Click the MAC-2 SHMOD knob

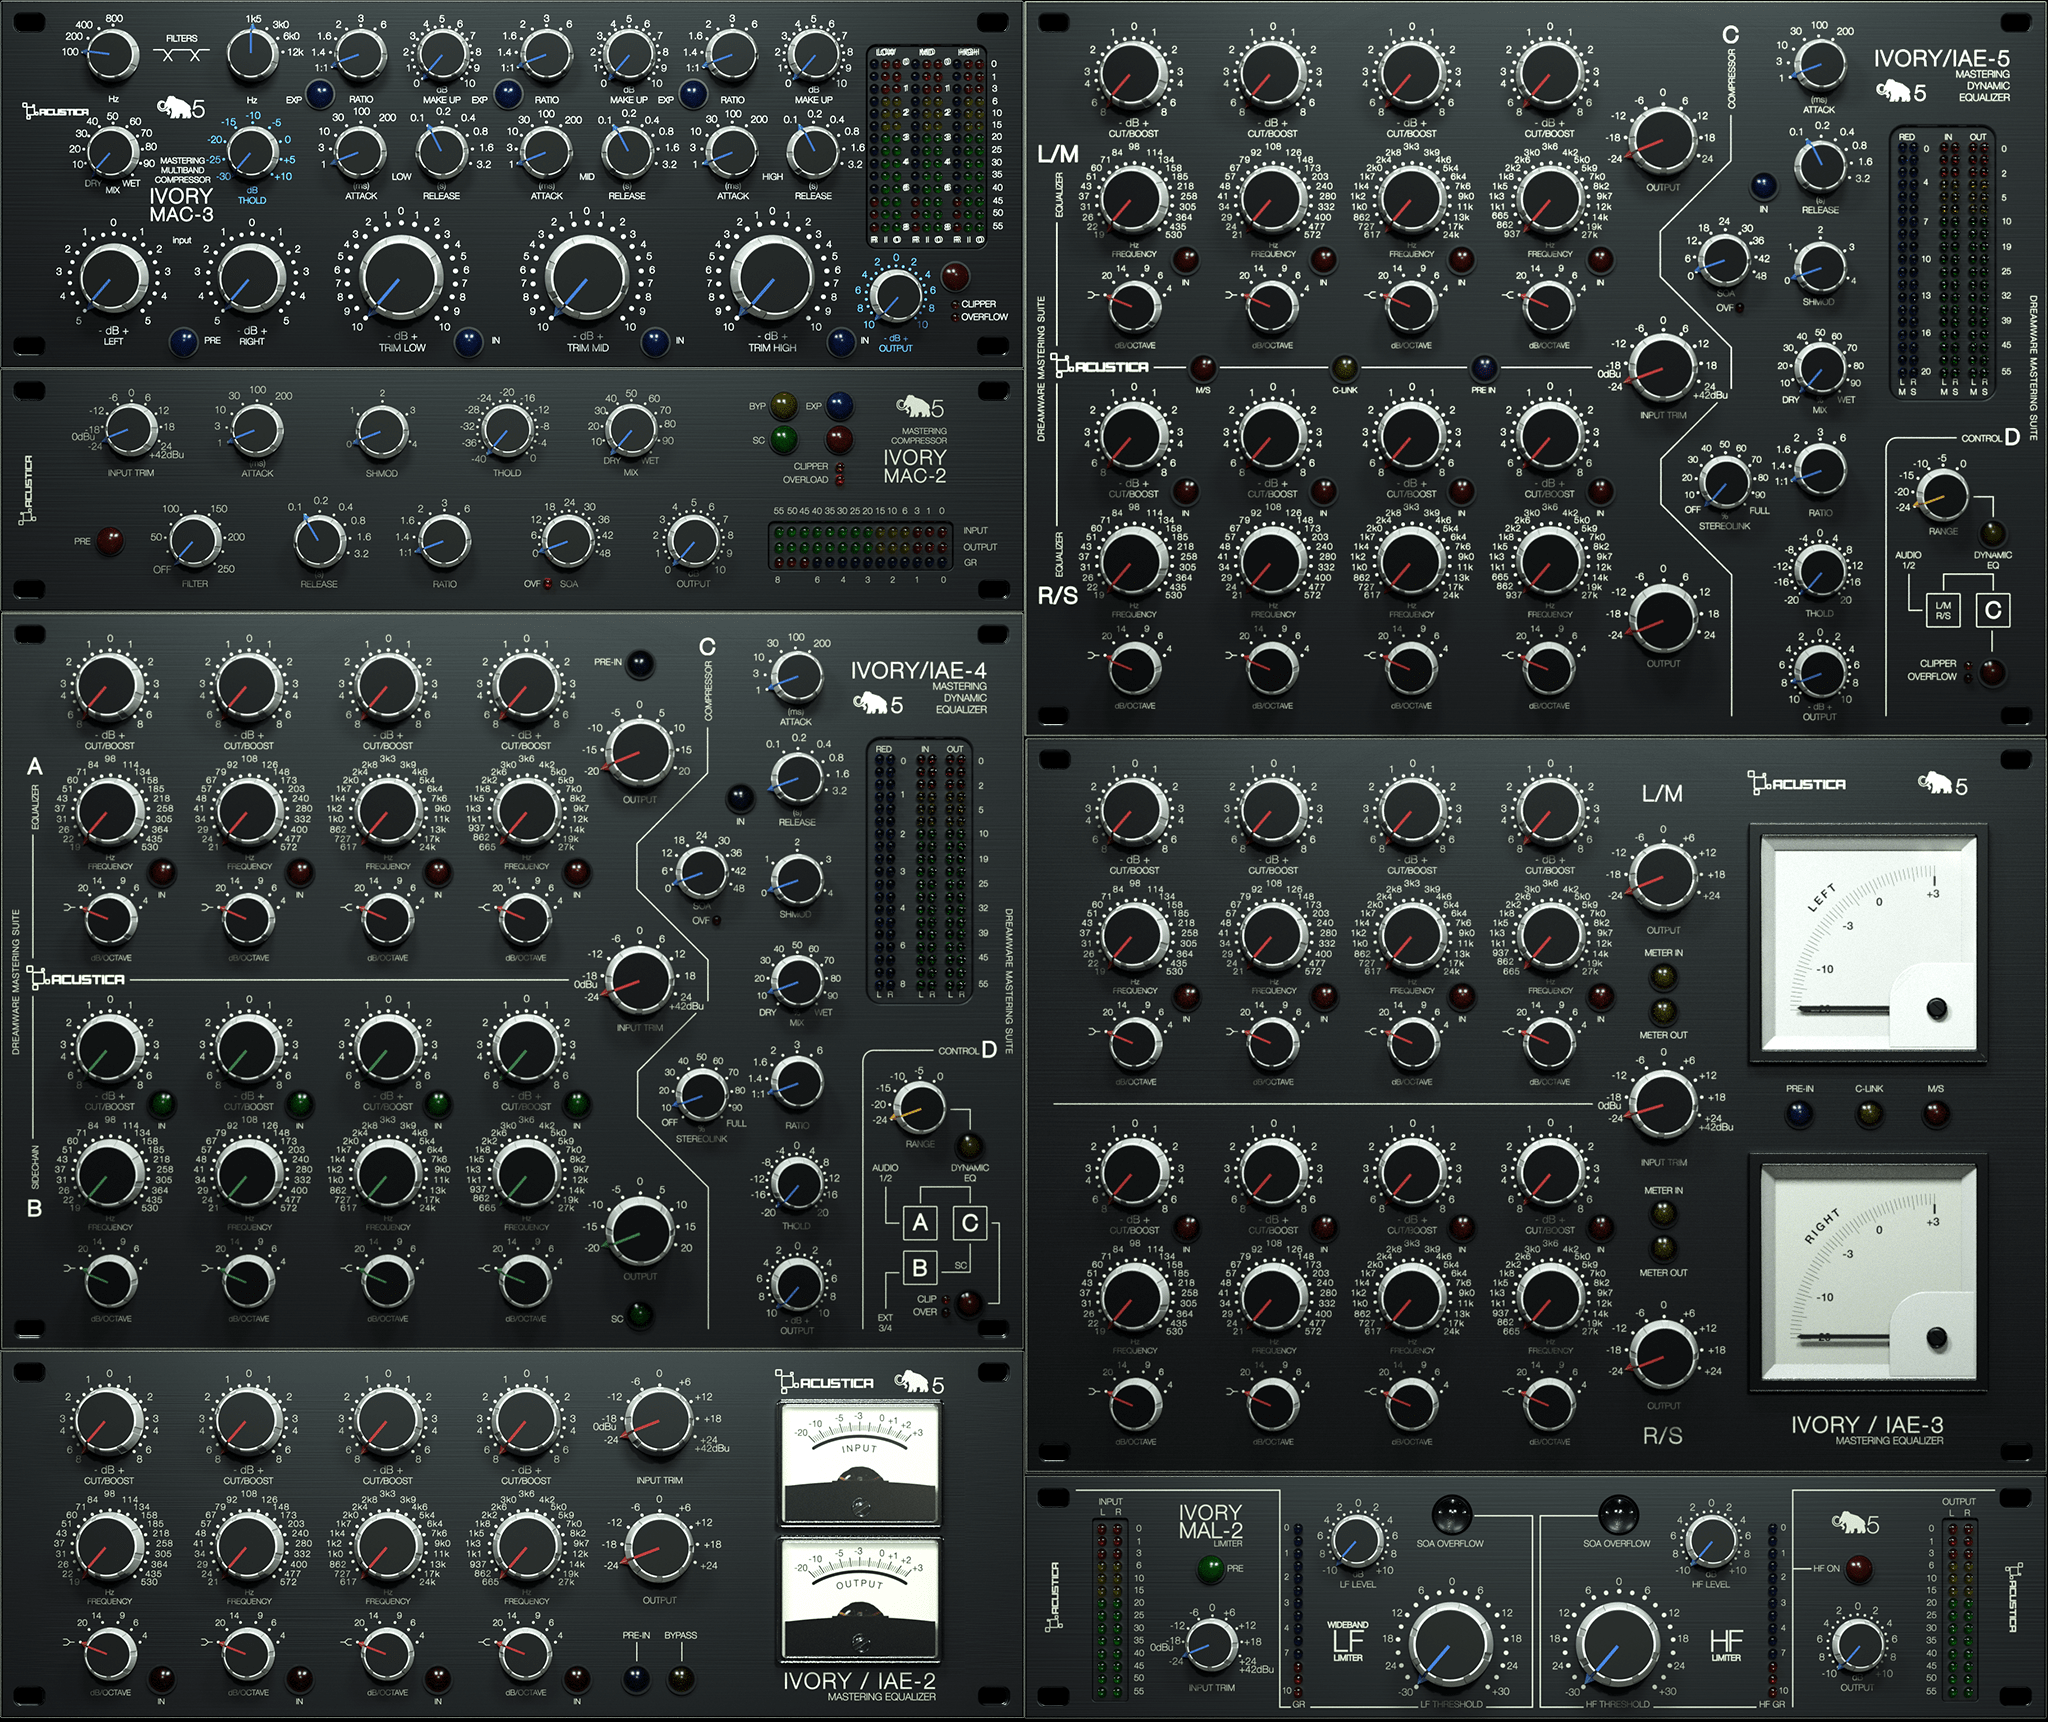coord(382,432)
